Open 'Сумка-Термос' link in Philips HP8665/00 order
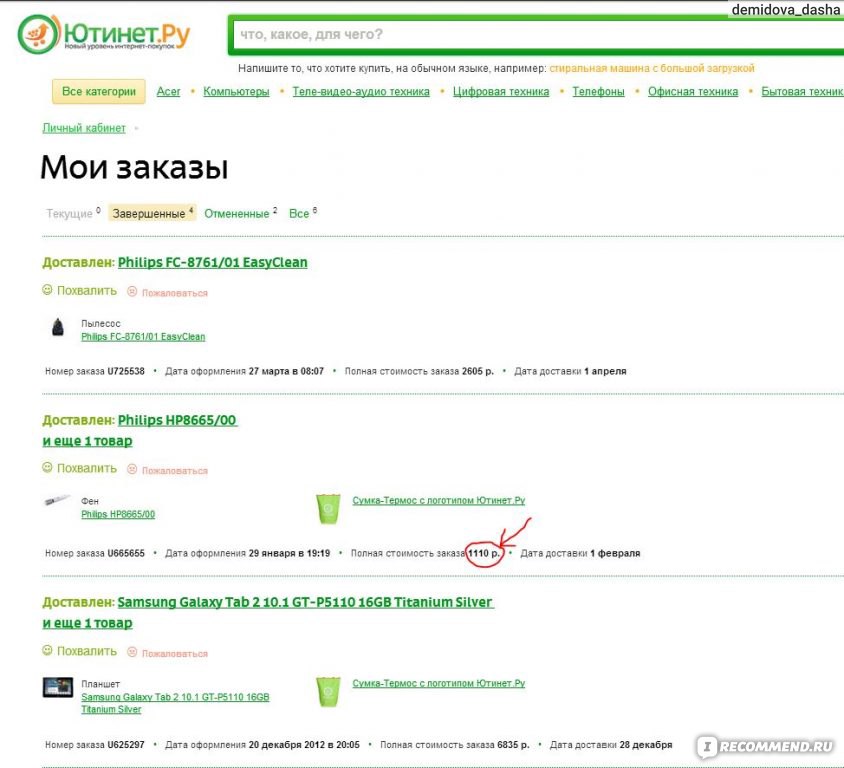 [x=439, y=501]
